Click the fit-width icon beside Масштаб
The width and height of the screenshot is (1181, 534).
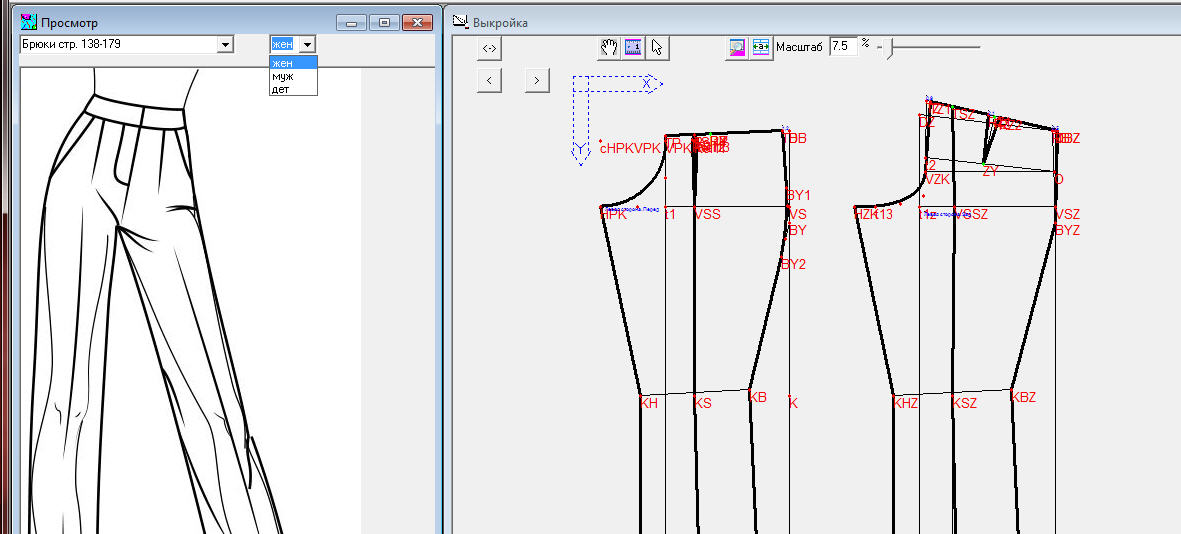761,47
